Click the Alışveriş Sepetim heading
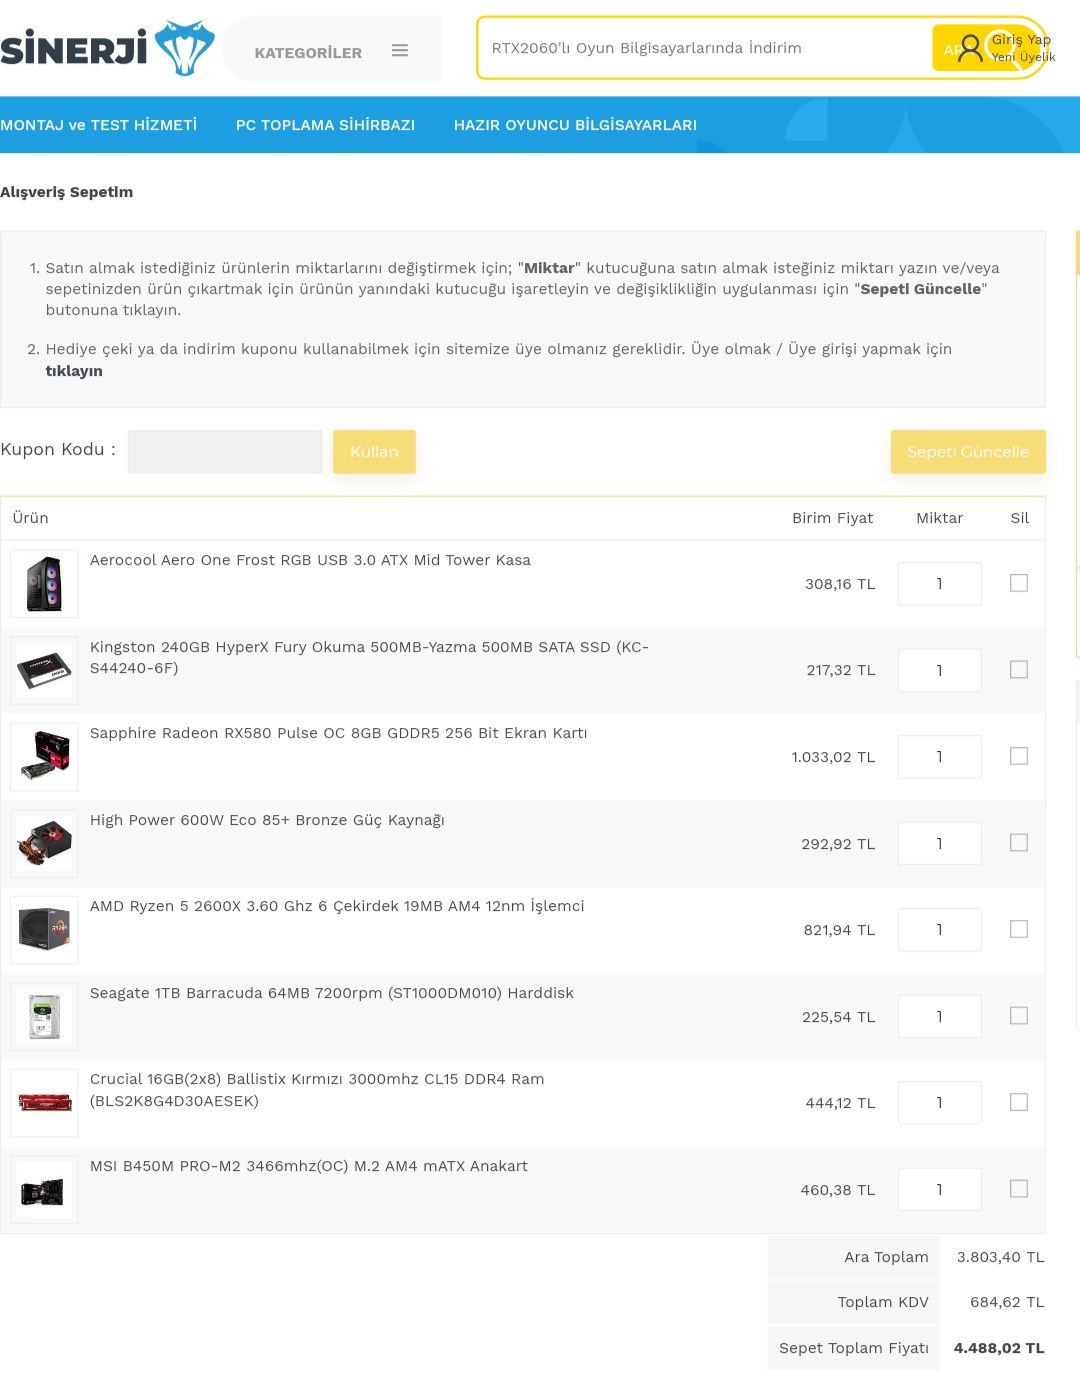This screenshot has width=1080, height=1377. 66,192
